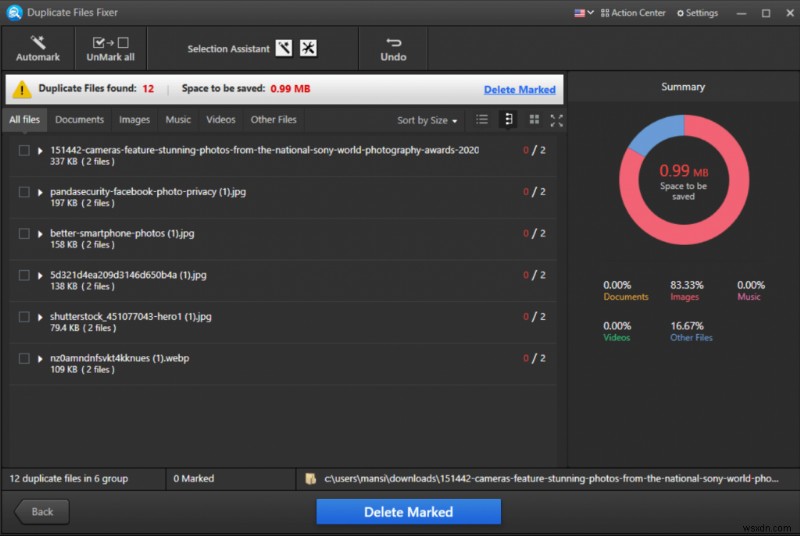The image size is (800, 536).
Task: Click the yellow warning triangle icon
Action: coord(22,89)
